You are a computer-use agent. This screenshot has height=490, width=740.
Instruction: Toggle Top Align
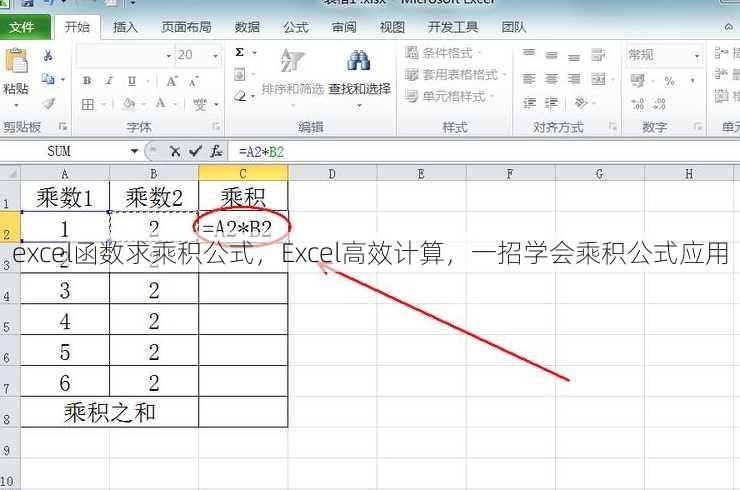click(x=529, y=53)
